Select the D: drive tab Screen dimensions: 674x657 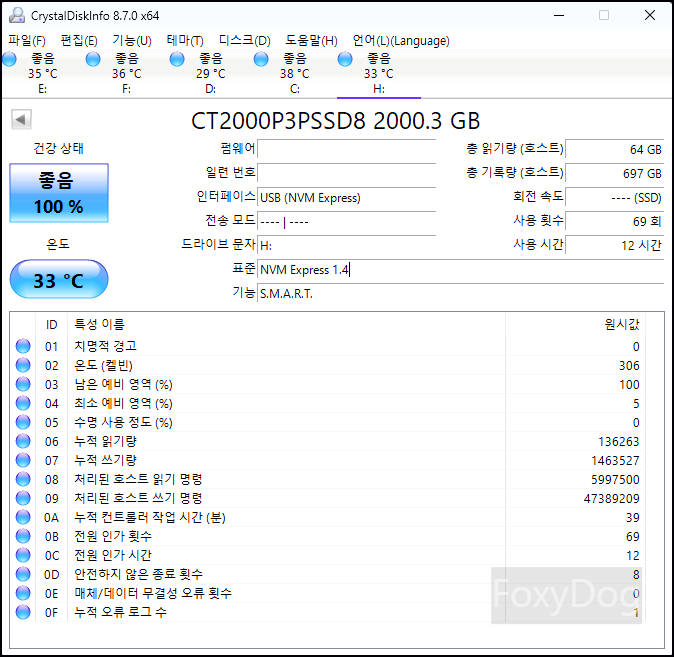pos(210,74)
